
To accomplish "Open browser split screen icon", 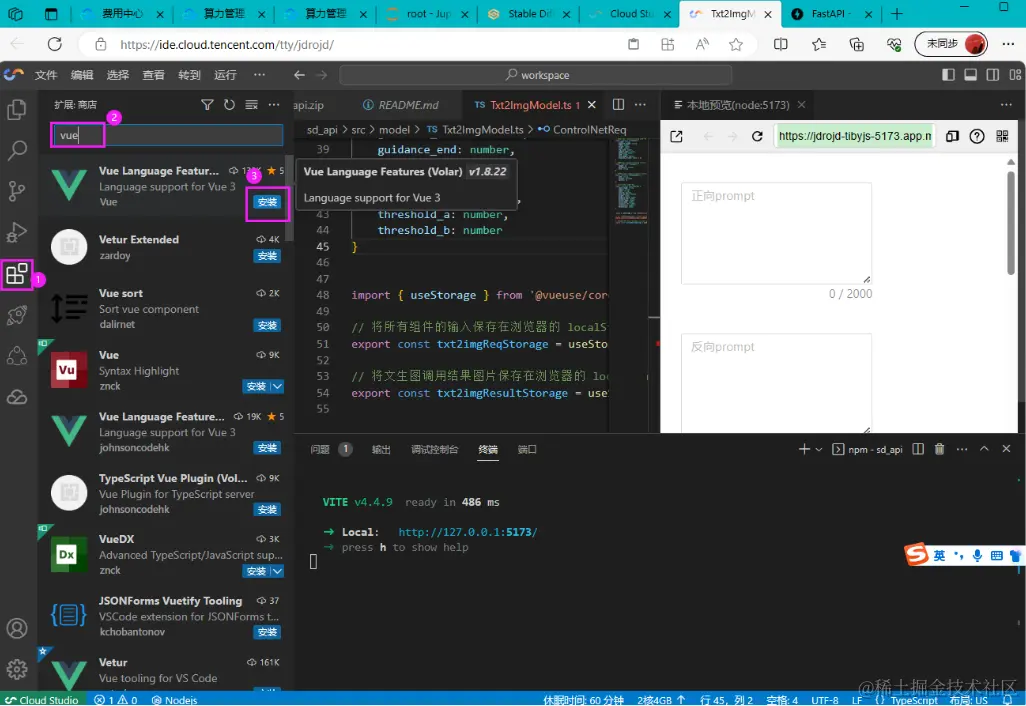I will pyautogui.click(x=781, y=44).
